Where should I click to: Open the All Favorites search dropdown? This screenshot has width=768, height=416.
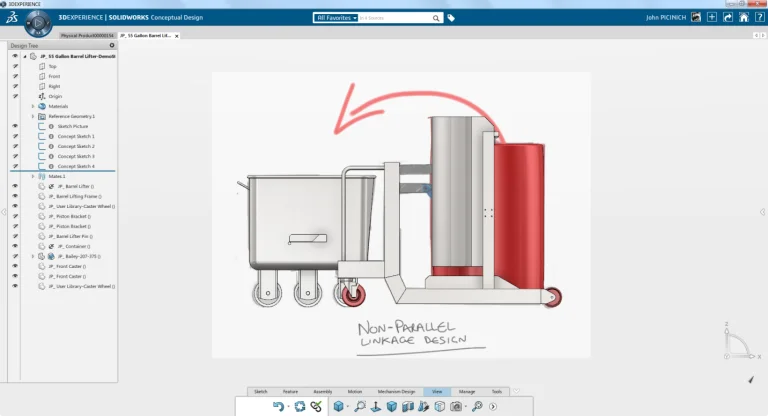click(x=336, y=18)
